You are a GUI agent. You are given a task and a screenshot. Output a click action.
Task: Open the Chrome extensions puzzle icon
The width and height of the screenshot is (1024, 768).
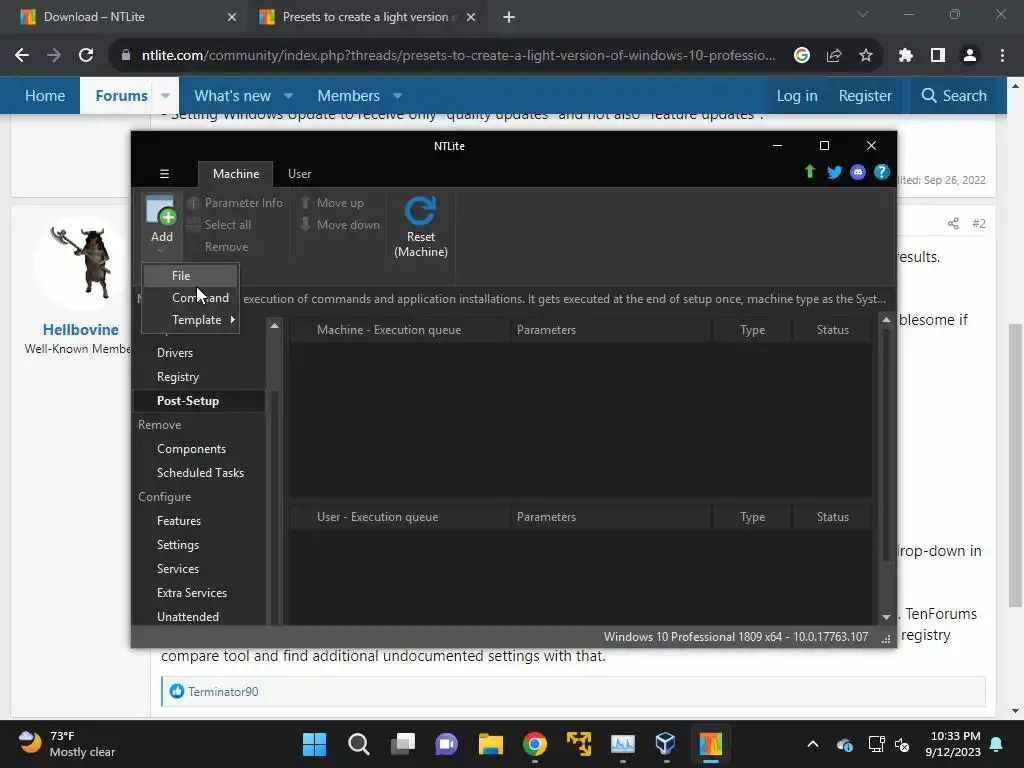coord(905,56)
